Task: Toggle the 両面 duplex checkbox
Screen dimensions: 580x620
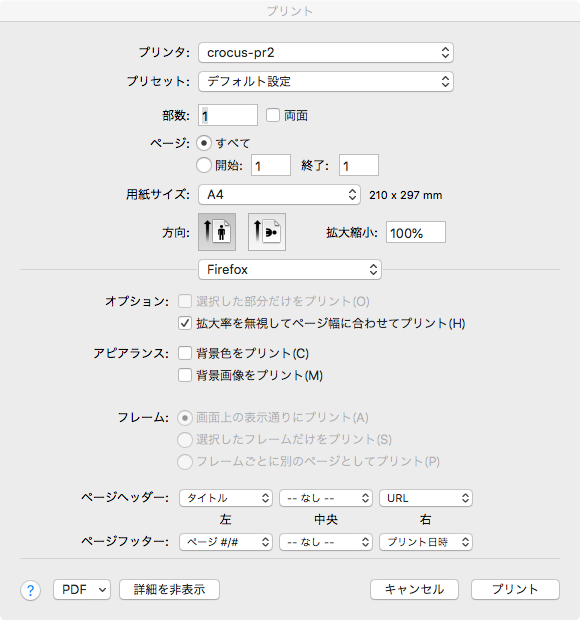Action: (x=273, y=115)
